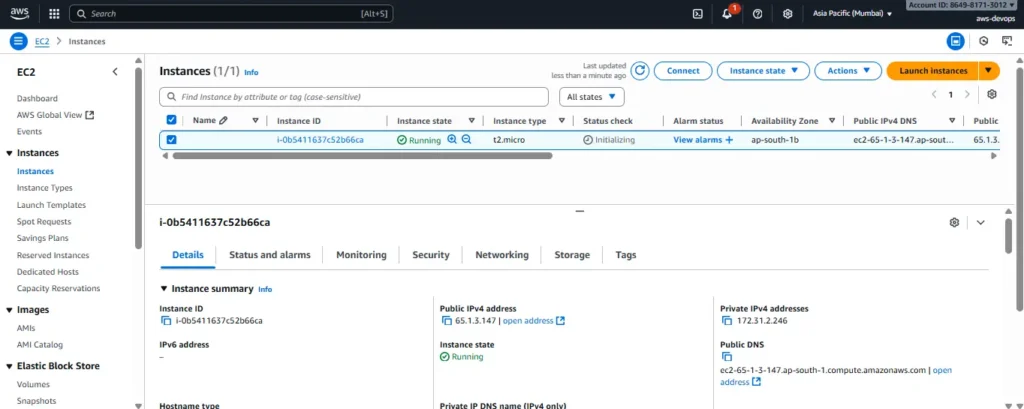Toggle the select-all checkbox in table header
The image size is (1024, 409).
pyautogui.click(x=171, y=120)
